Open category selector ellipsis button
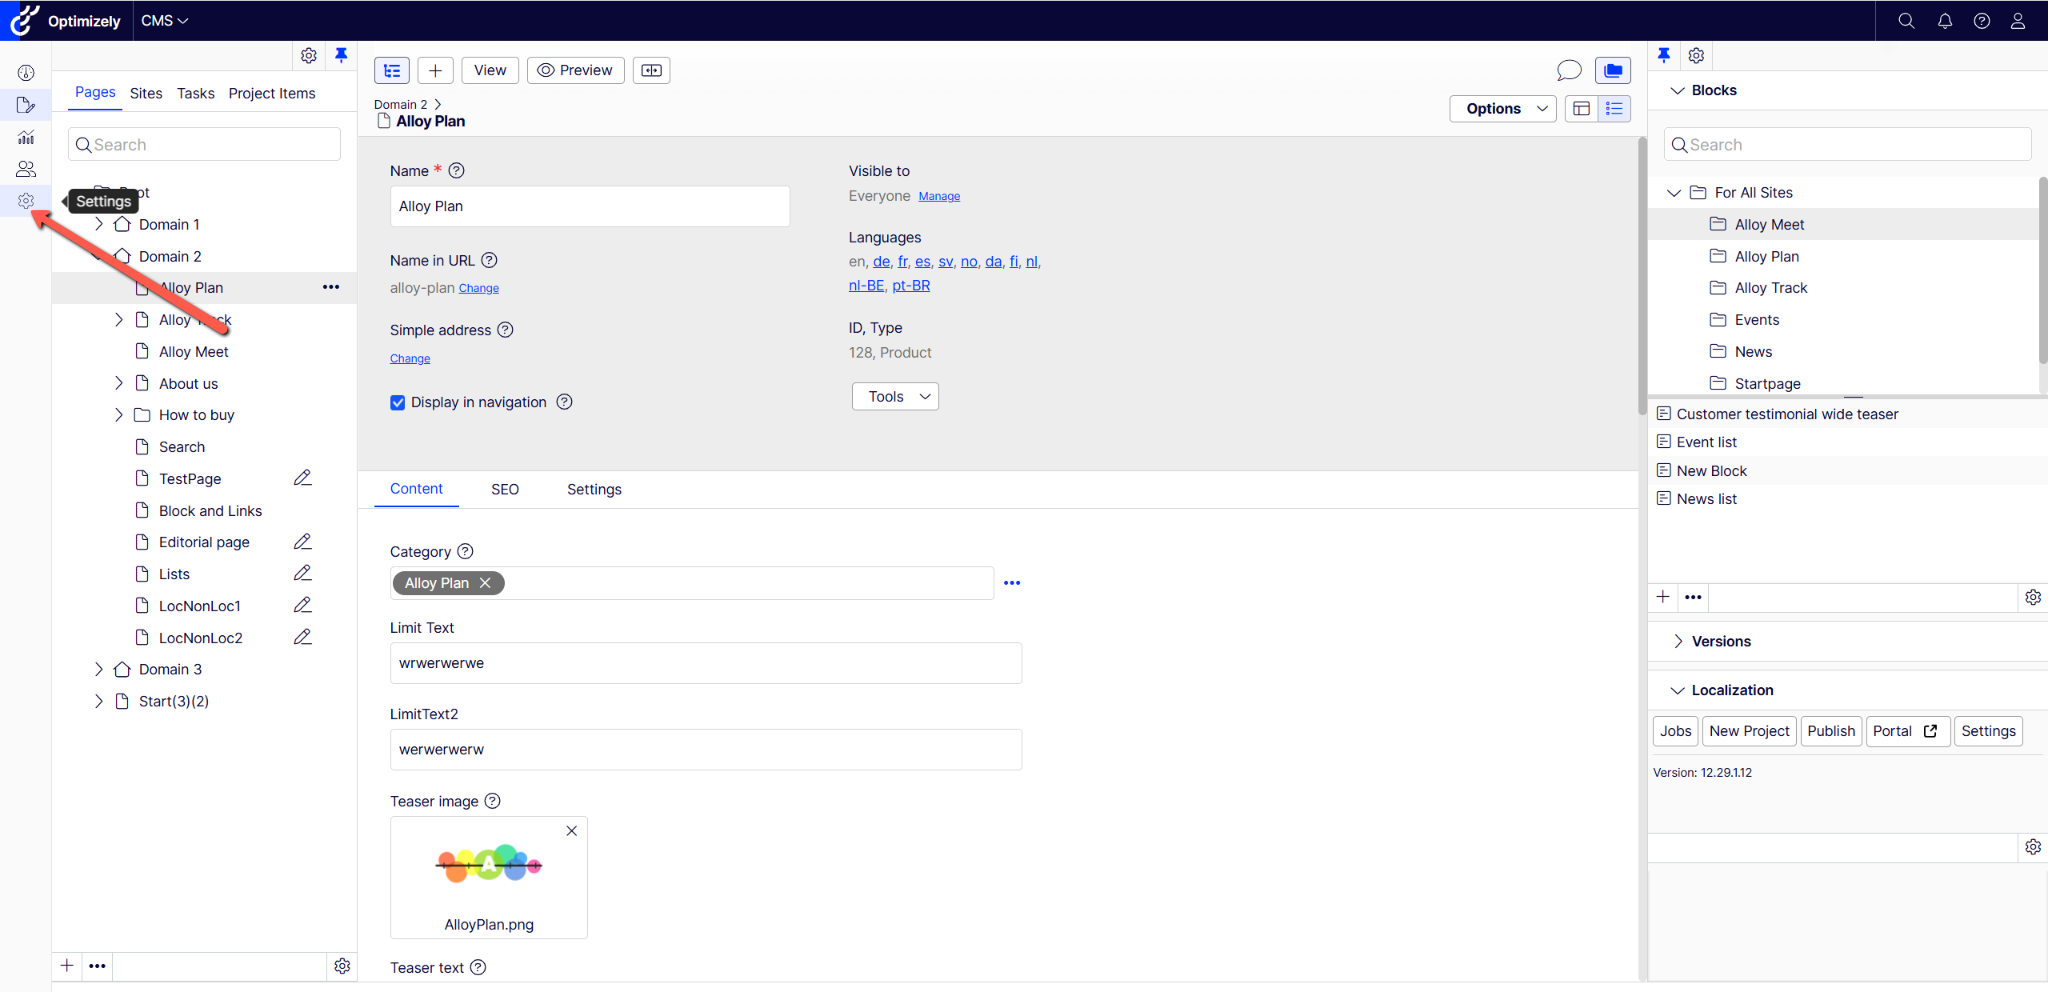Viewport: 2048px width, 992px height. coord(1012,583)
